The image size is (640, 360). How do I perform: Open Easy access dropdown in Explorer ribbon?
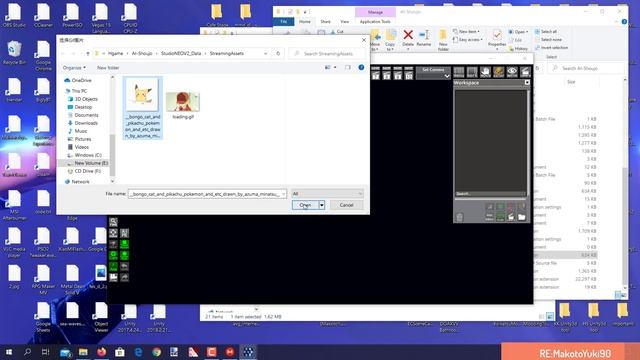(x=468, y=40)
